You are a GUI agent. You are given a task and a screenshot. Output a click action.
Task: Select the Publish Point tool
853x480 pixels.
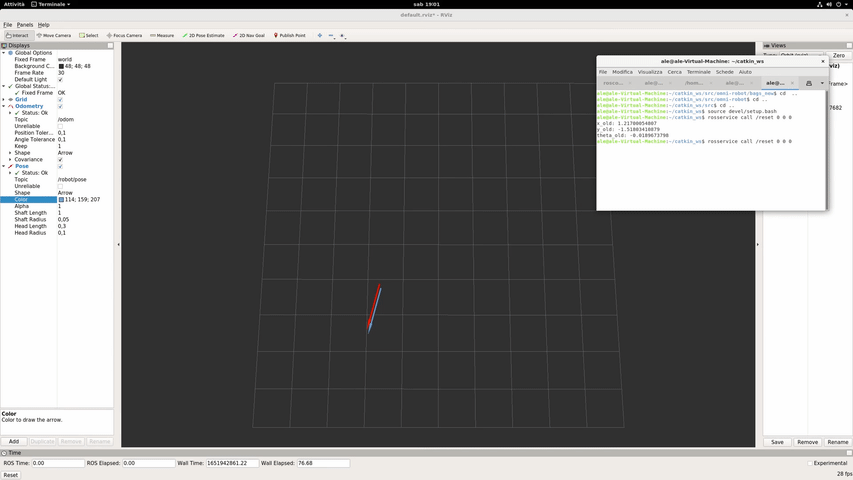tap(289, 35)
